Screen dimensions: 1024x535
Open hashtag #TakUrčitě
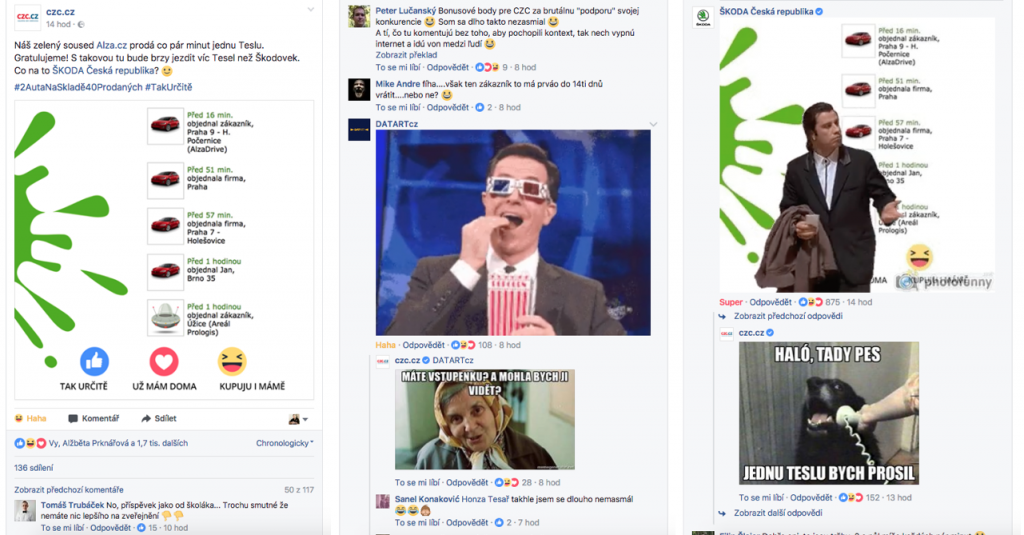coord(168,87)
